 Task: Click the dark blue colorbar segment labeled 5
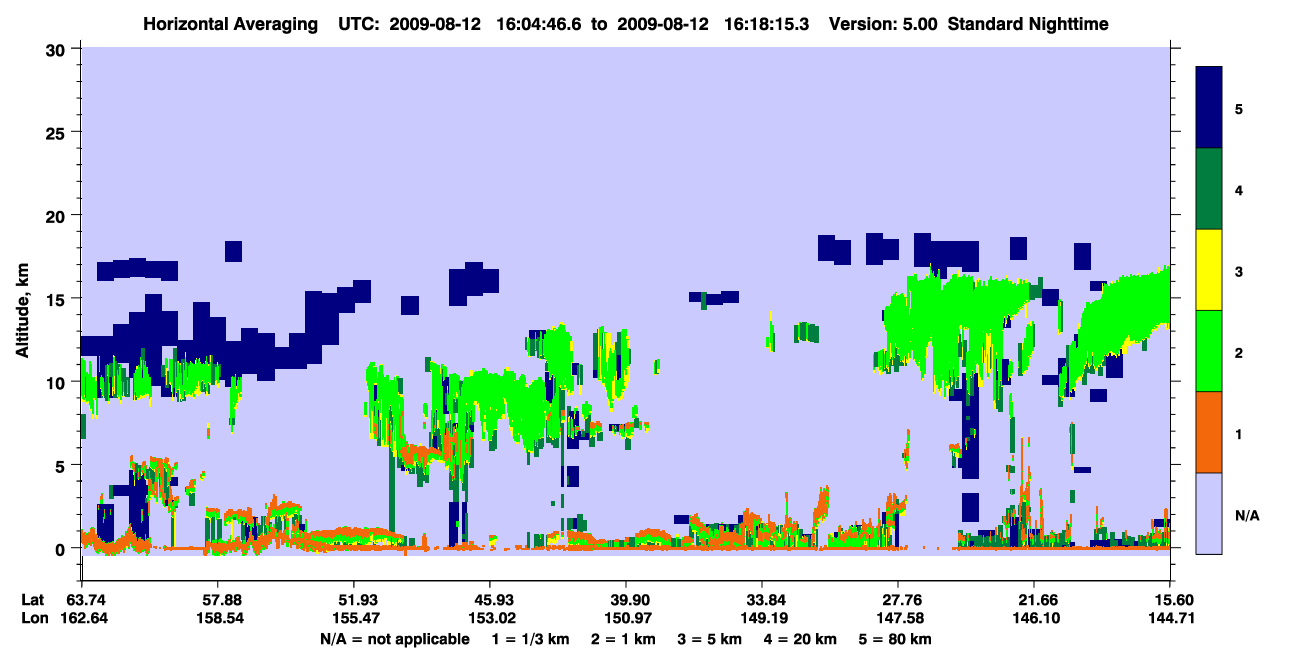click(x=1209, y=107)
